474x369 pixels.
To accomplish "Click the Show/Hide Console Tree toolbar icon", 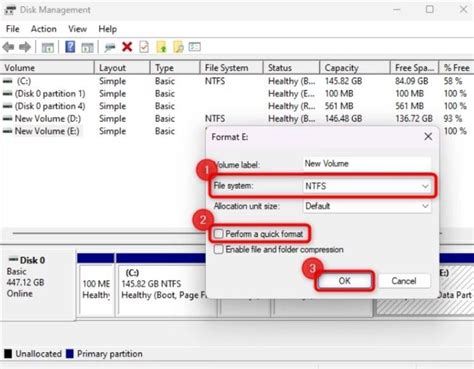I will click(48, 47).
